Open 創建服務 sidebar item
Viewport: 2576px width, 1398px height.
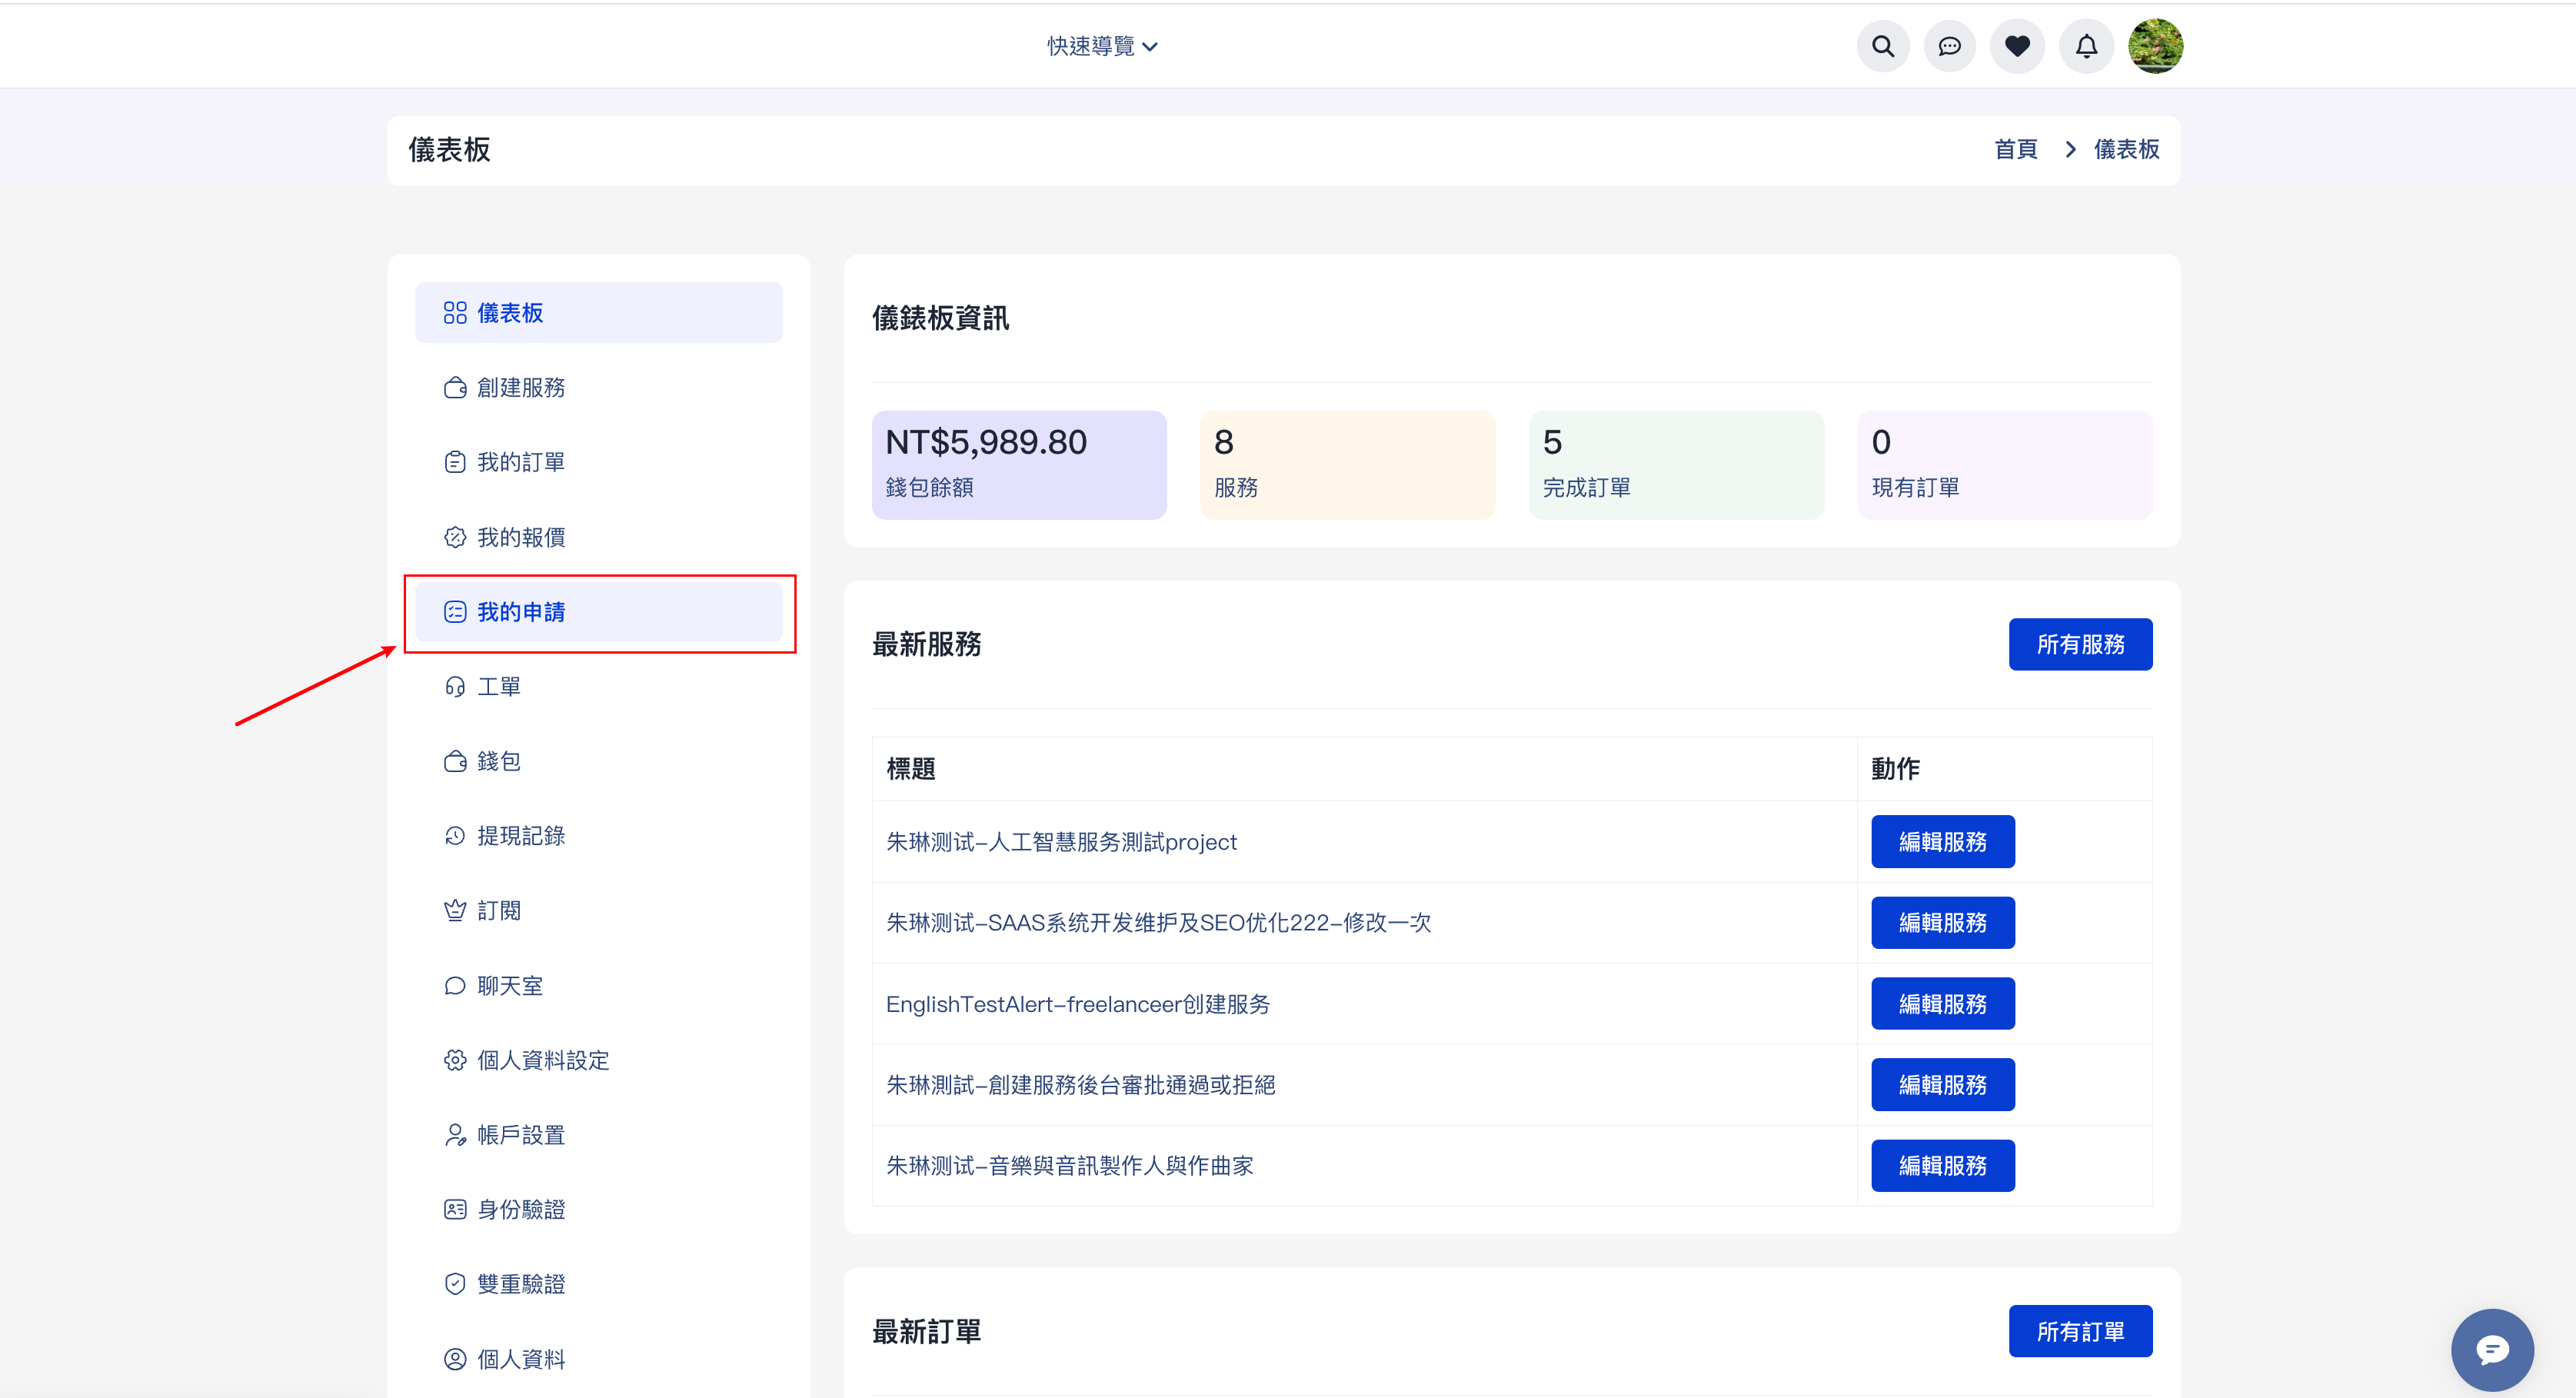point(520,388)
